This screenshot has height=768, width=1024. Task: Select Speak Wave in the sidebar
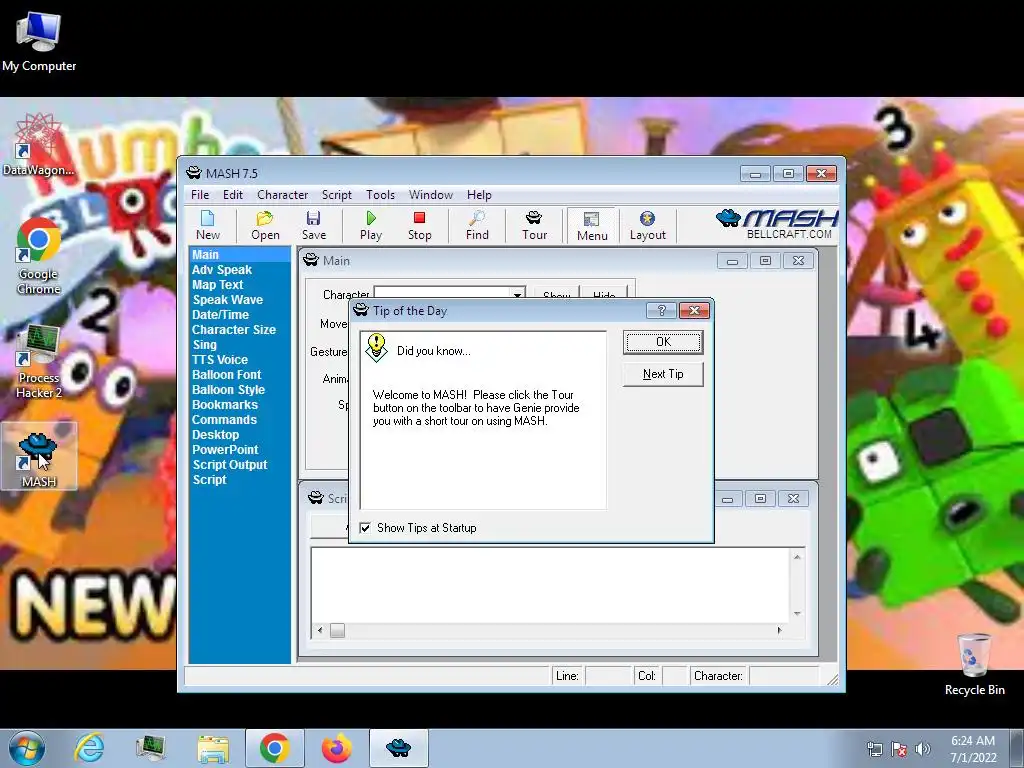click(x=227, y=300)
